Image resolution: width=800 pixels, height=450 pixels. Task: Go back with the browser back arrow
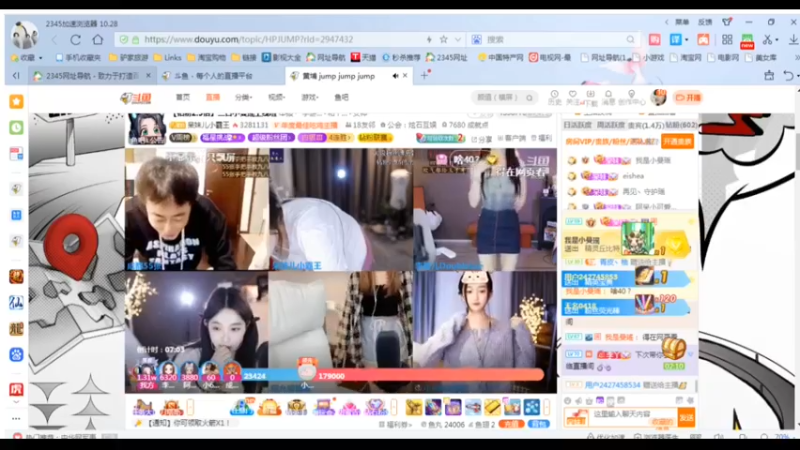tap(55, 39)
